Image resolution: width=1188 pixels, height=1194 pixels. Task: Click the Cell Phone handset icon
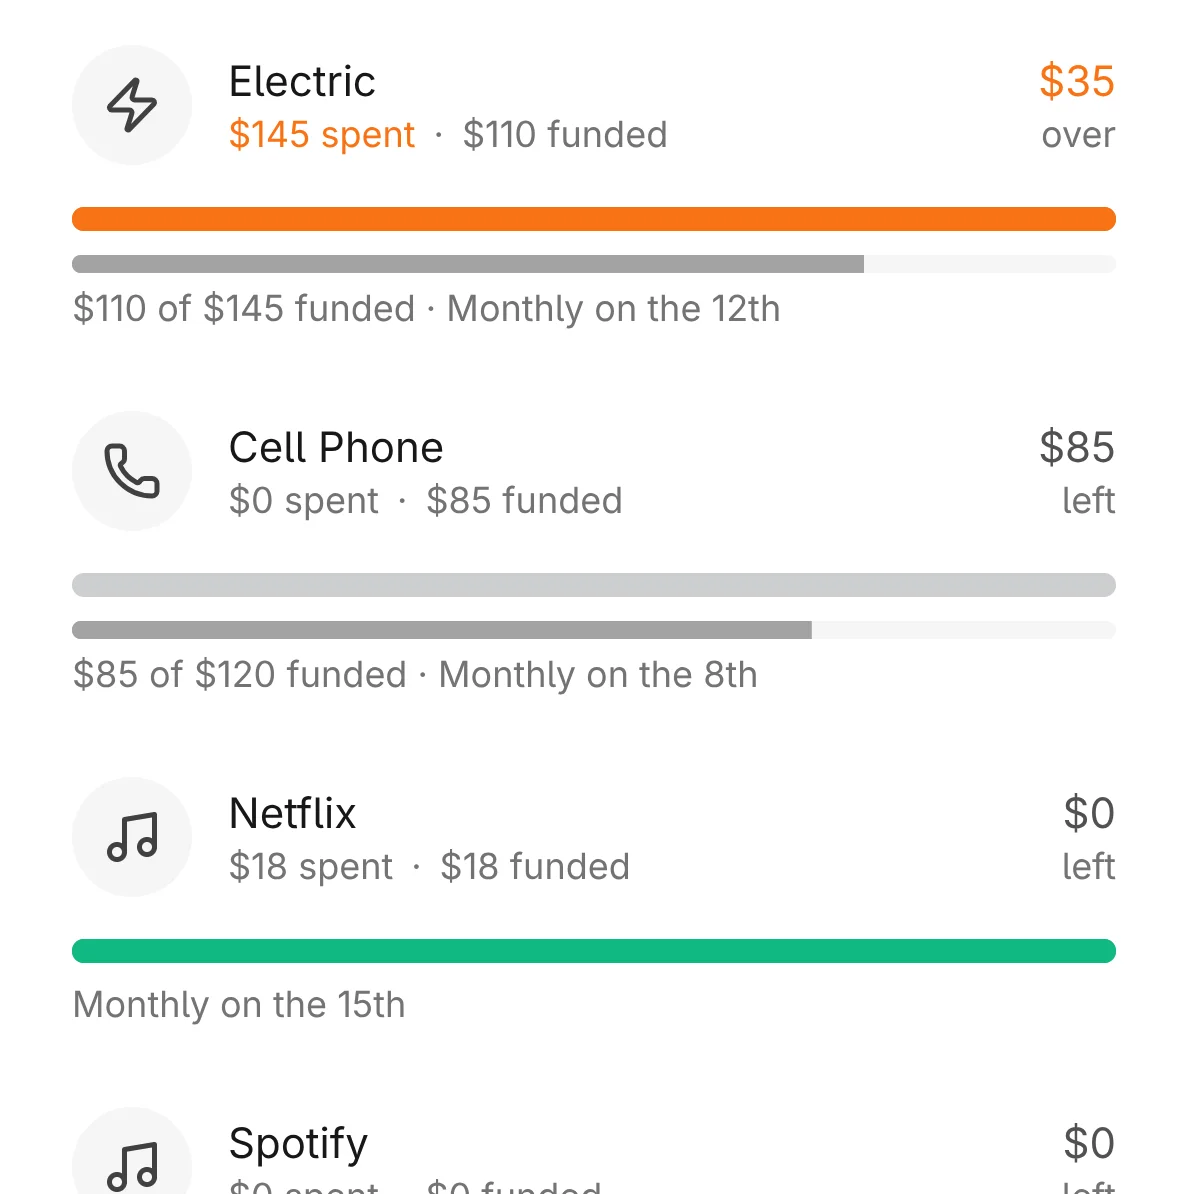click(x=132, y=471)
